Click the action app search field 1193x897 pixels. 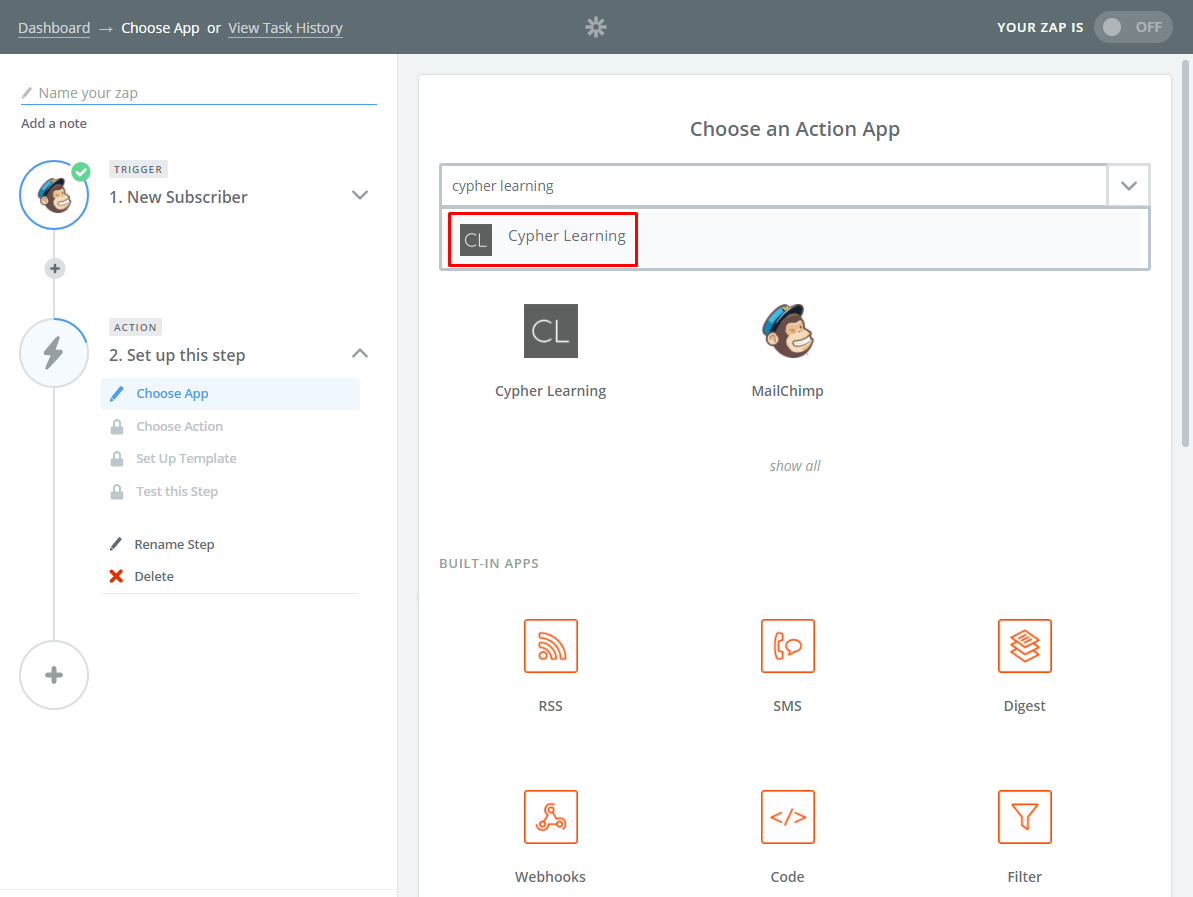[773, 186]
